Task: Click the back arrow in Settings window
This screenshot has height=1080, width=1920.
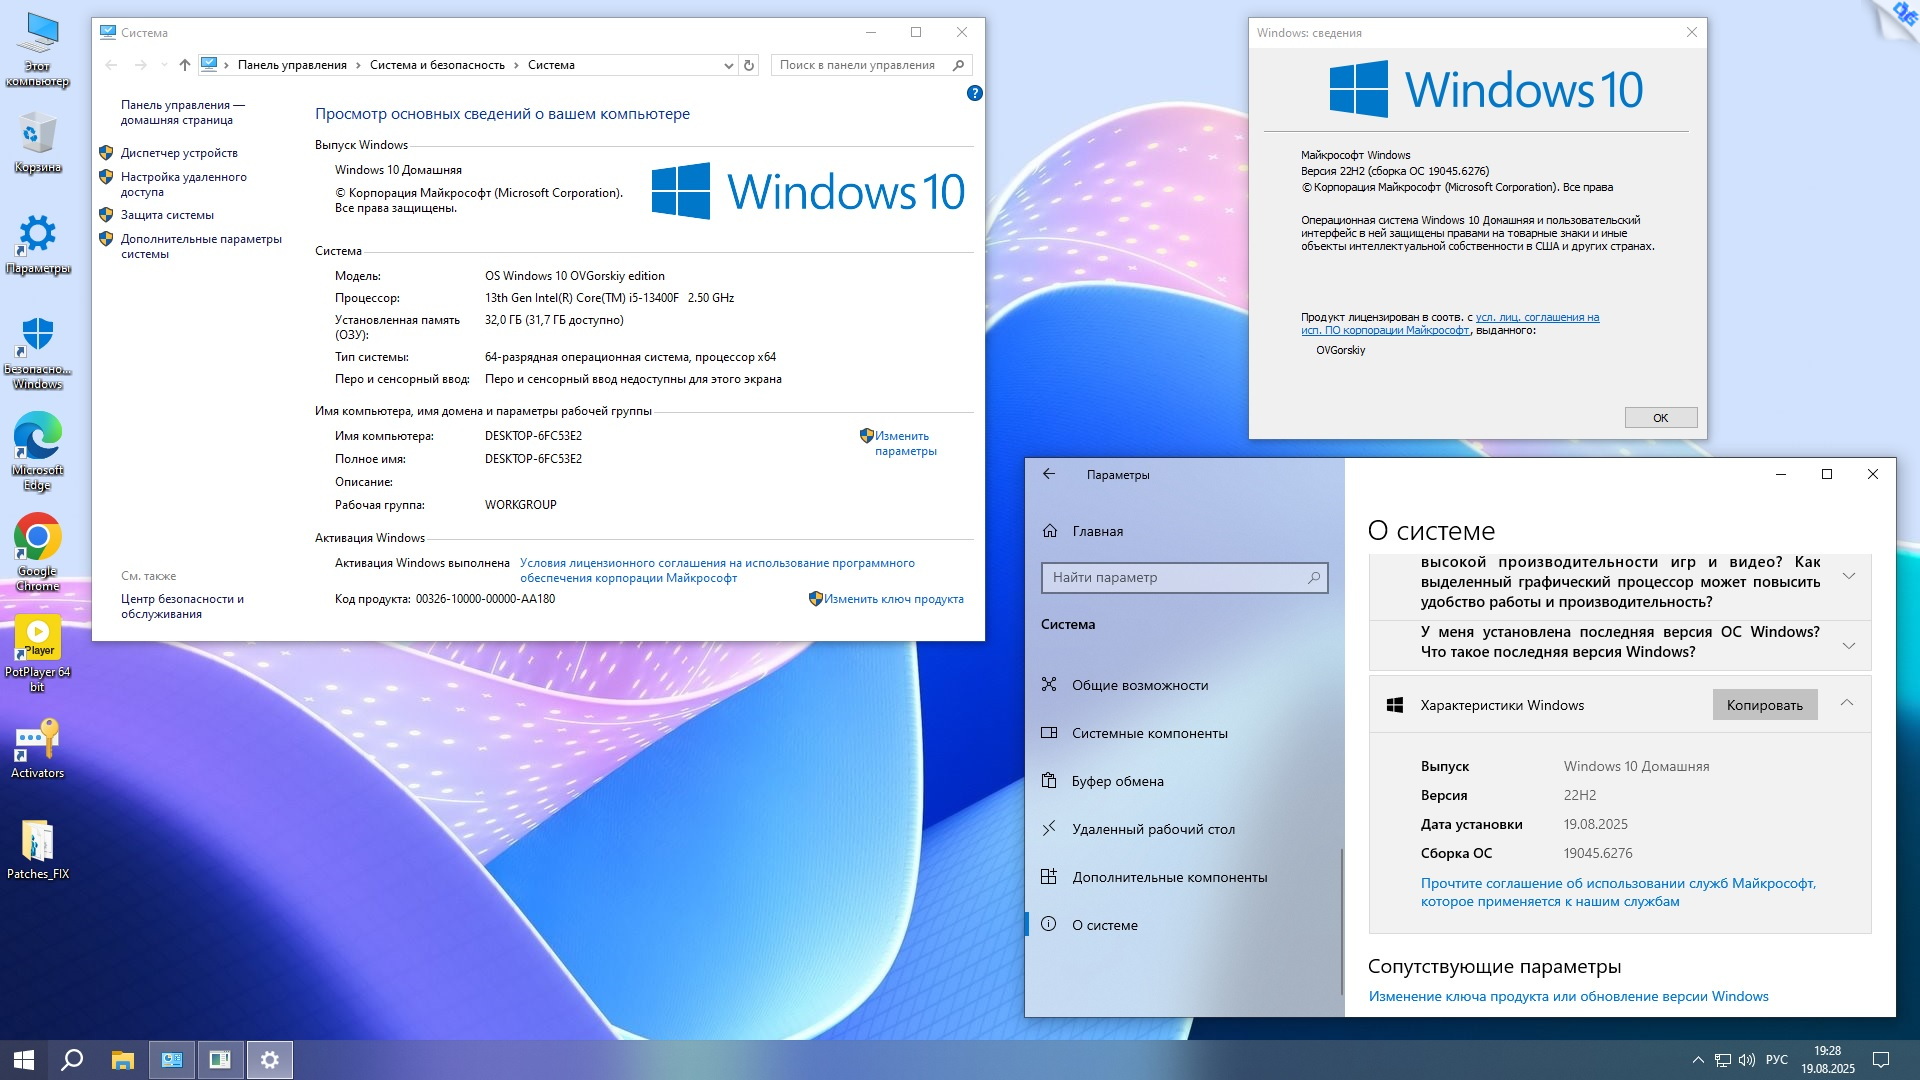Action: [1049, 475]
